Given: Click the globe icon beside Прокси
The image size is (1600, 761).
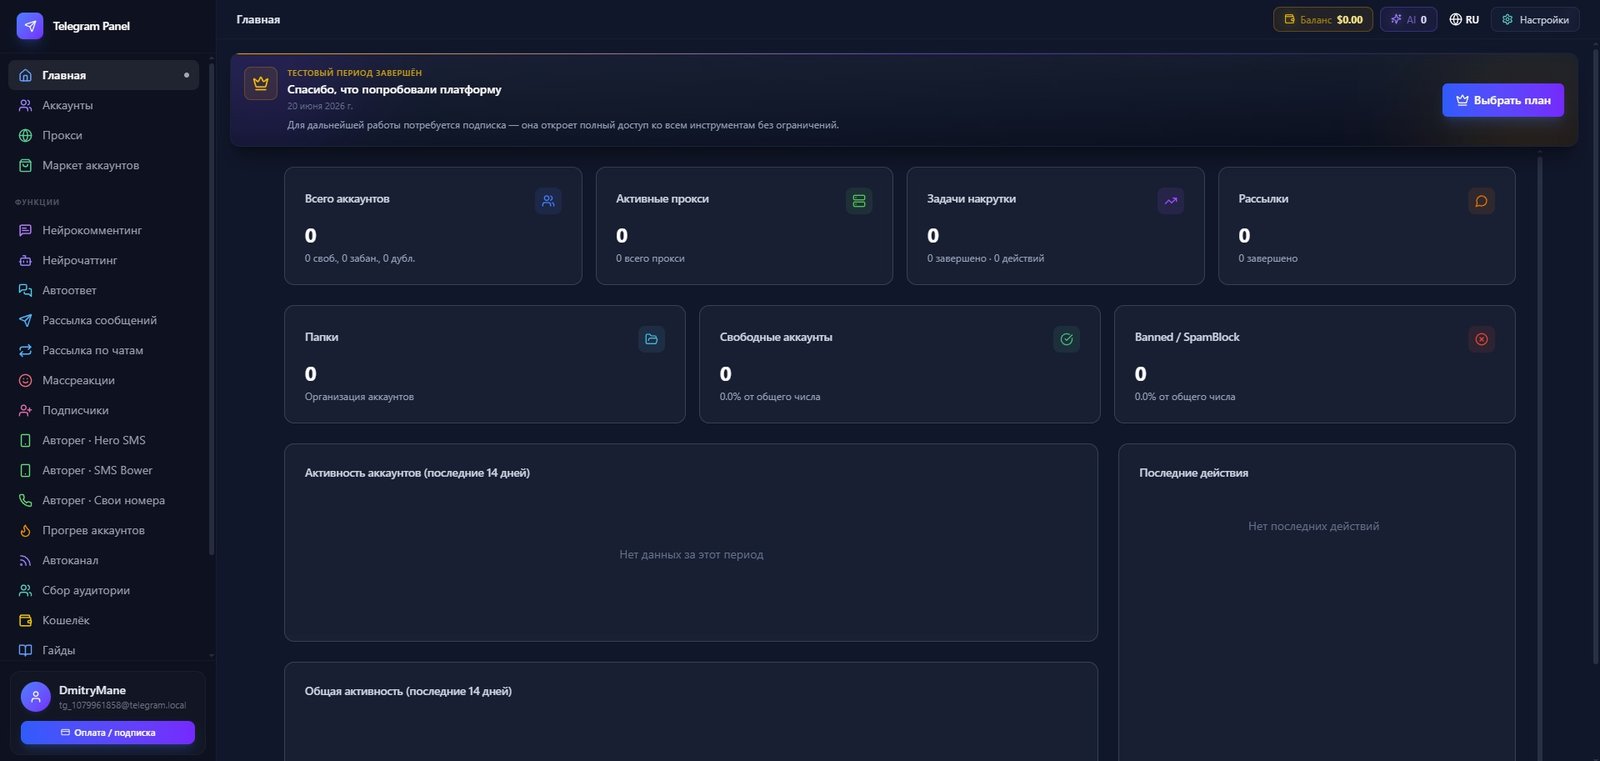Looking at the screenshot, I should pos(25,135).
